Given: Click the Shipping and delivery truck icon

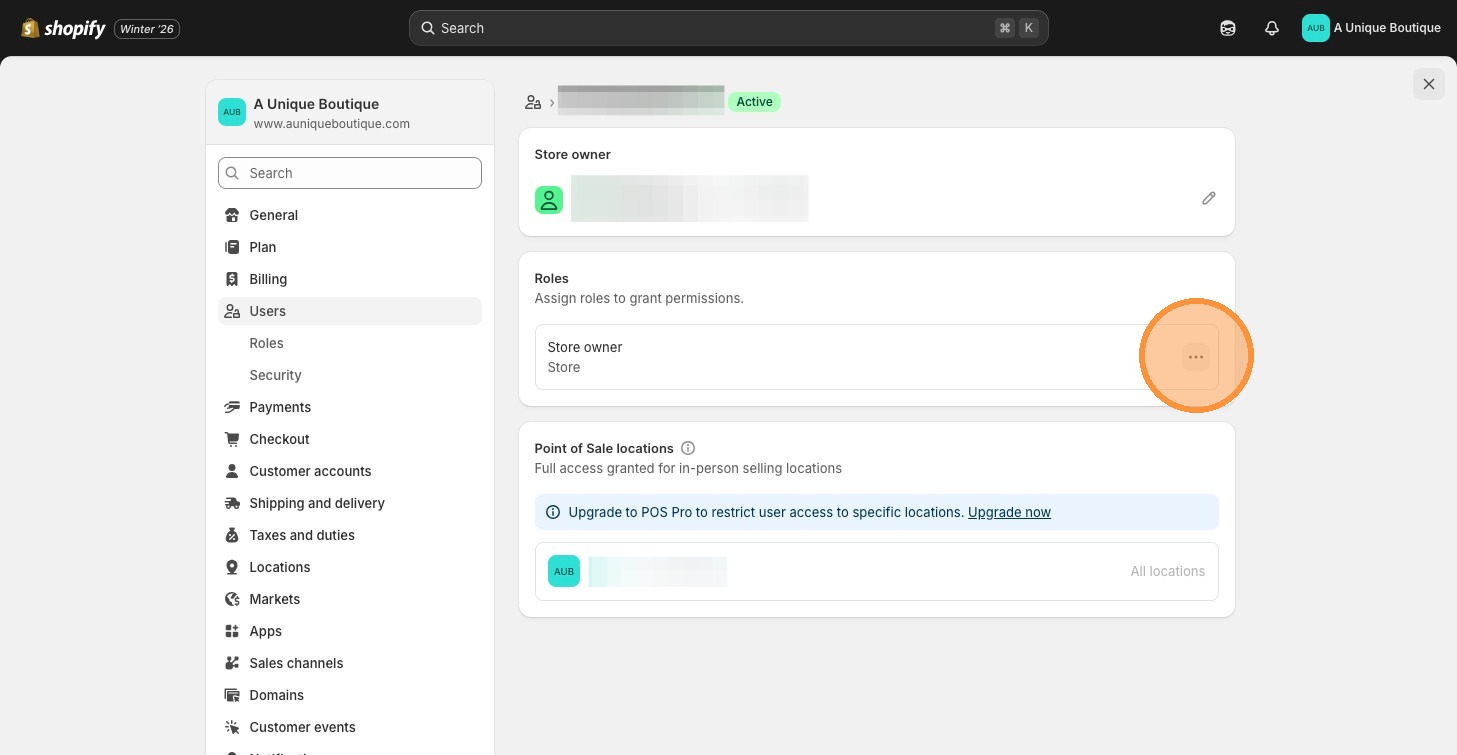Looking at the screenshot, I should (232, 503).
